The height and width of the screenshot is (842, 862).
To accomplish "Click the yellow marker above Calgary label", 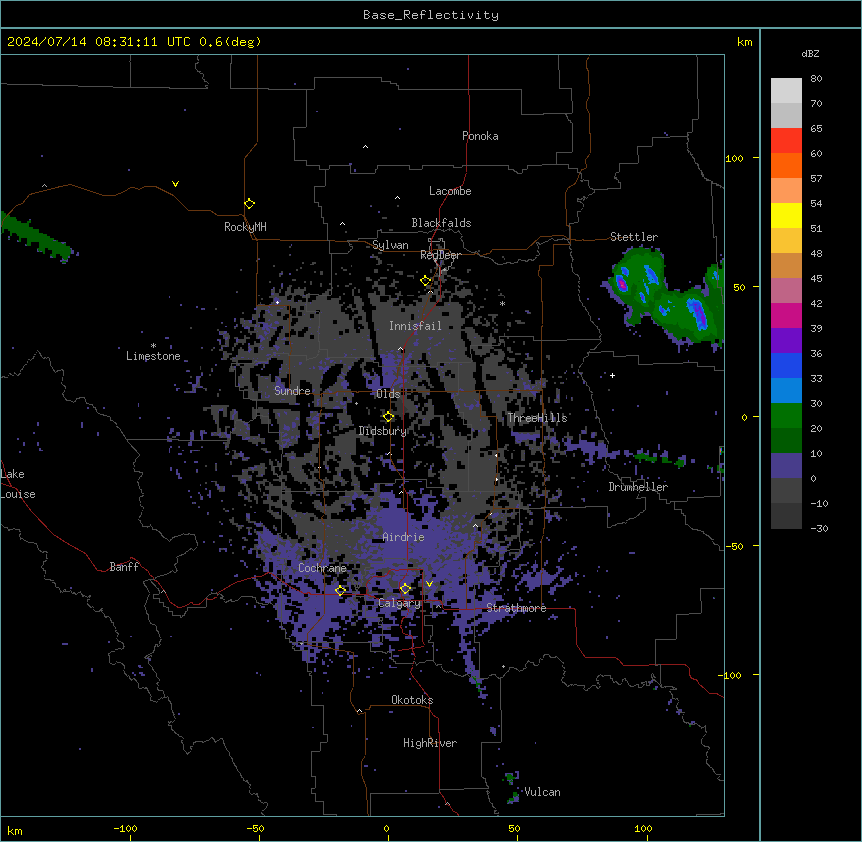I will point(405,589).
